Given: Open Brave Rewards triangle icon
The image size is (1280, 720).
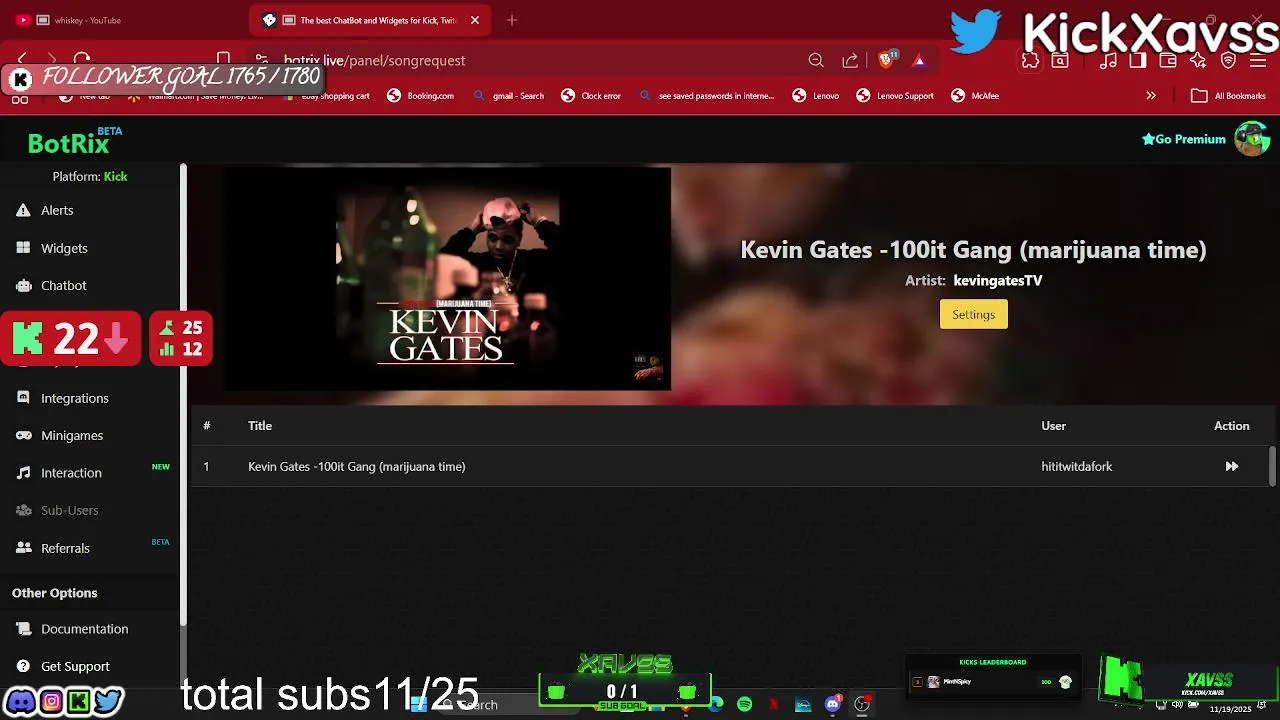Looking at the screenshot, I should pos(919,61).
